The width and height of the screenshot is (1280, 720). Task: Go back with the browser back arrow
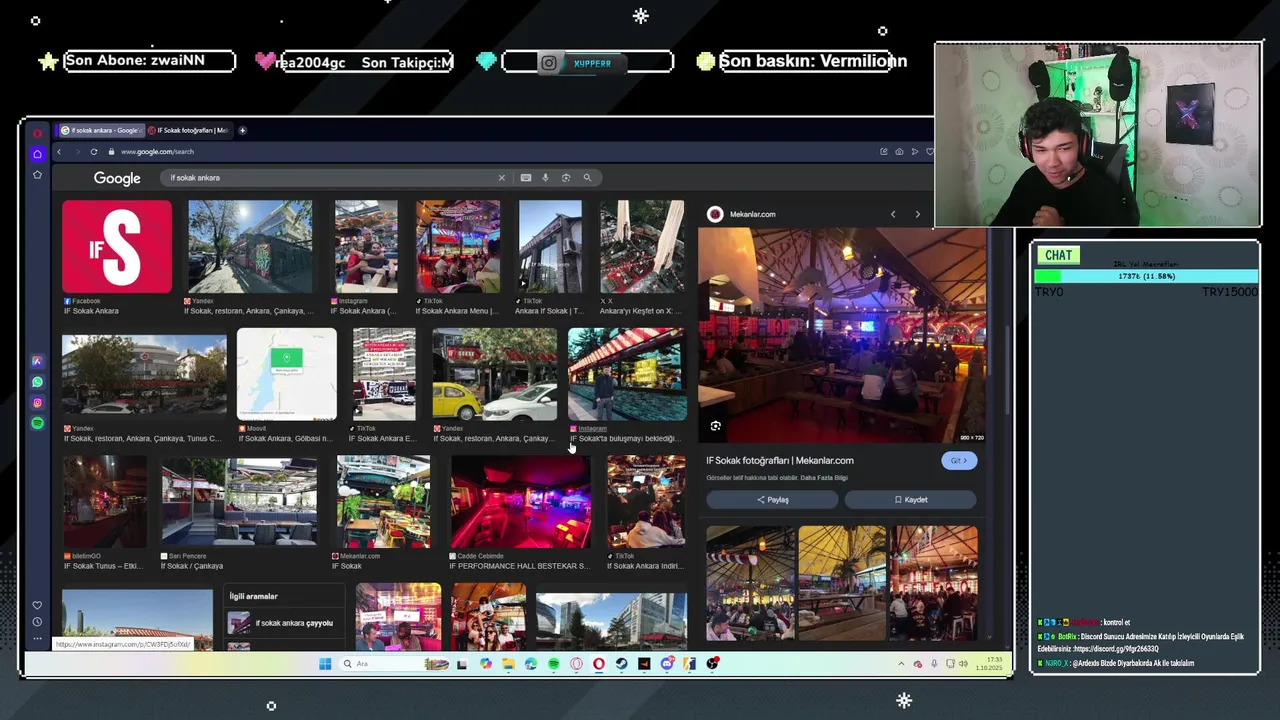coord(59,152)
